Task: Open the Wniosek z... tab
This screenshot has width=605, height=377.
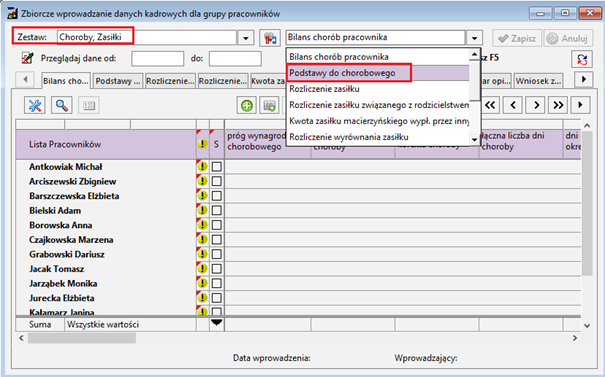Action: click(538, 81)
